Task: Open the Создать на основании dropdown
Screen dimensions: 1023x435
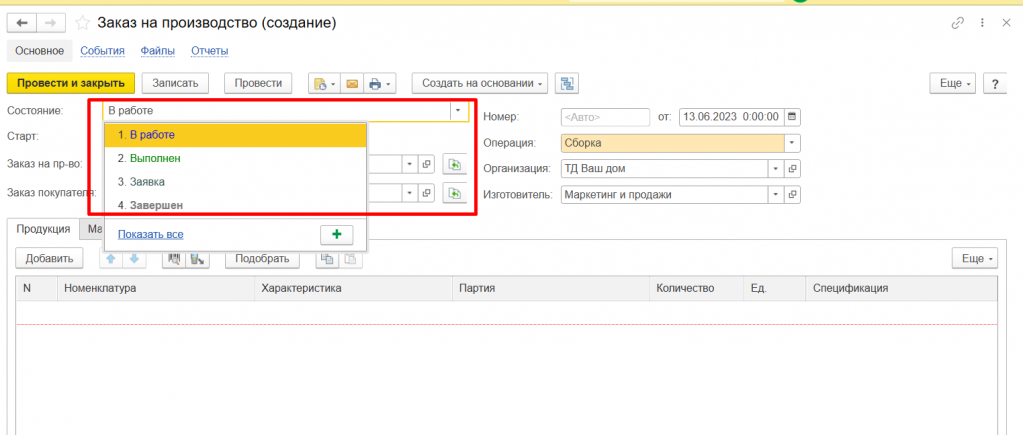Action: click(x=482, y=83)
